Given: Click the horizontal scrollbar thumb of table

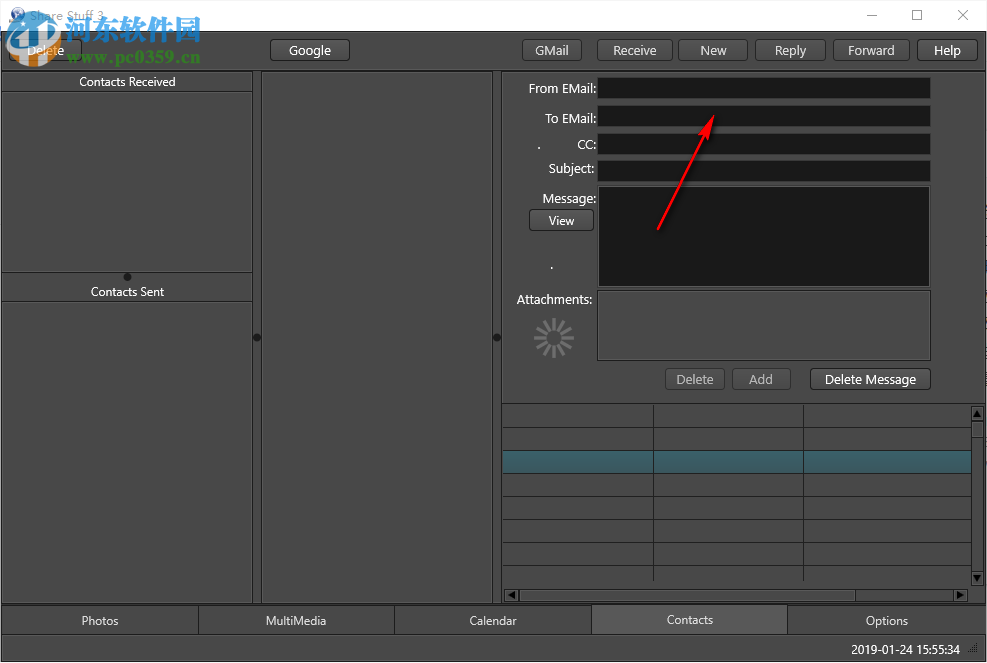Looking at the screenshot, I should [687, 595].
